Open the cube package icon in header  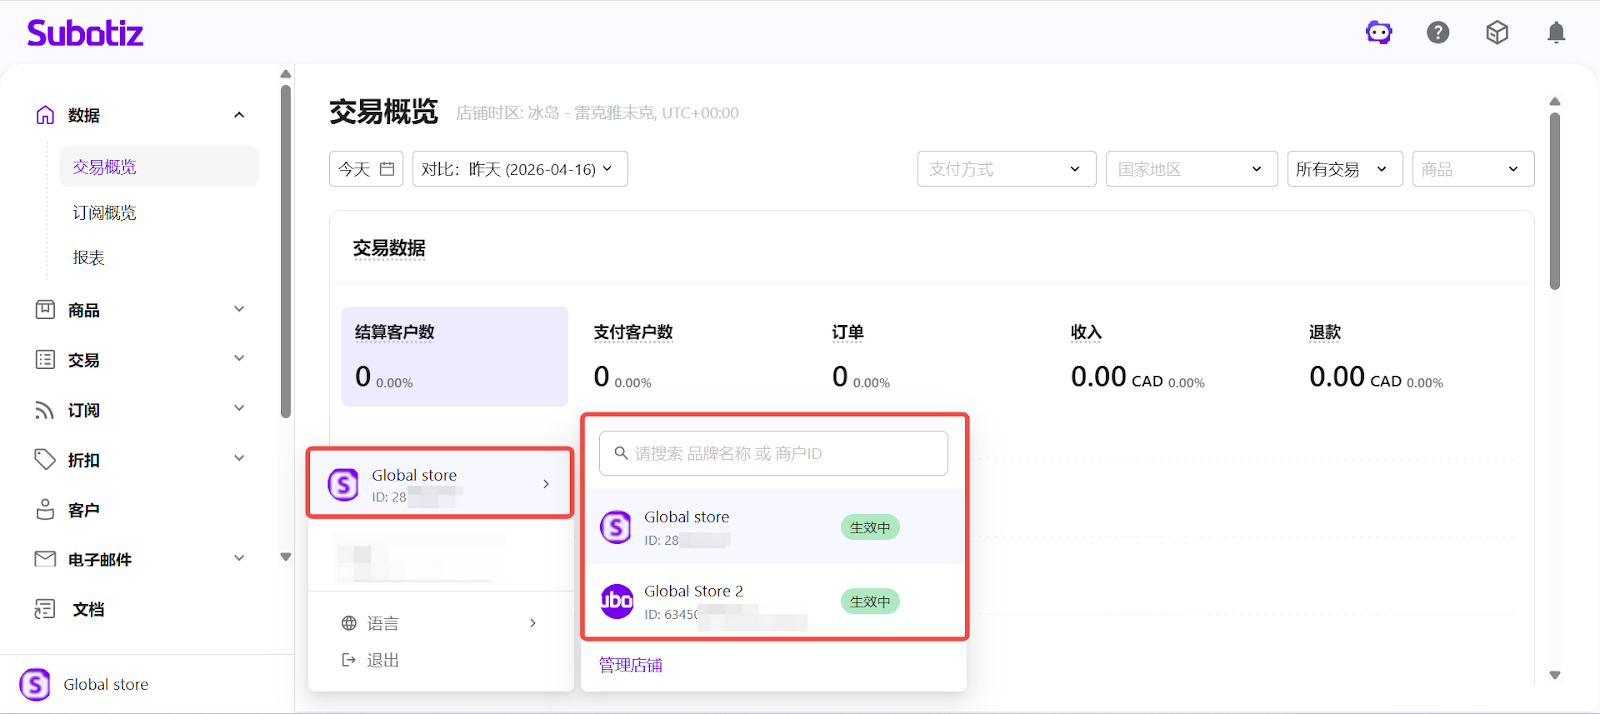[x=1497, y=33]
